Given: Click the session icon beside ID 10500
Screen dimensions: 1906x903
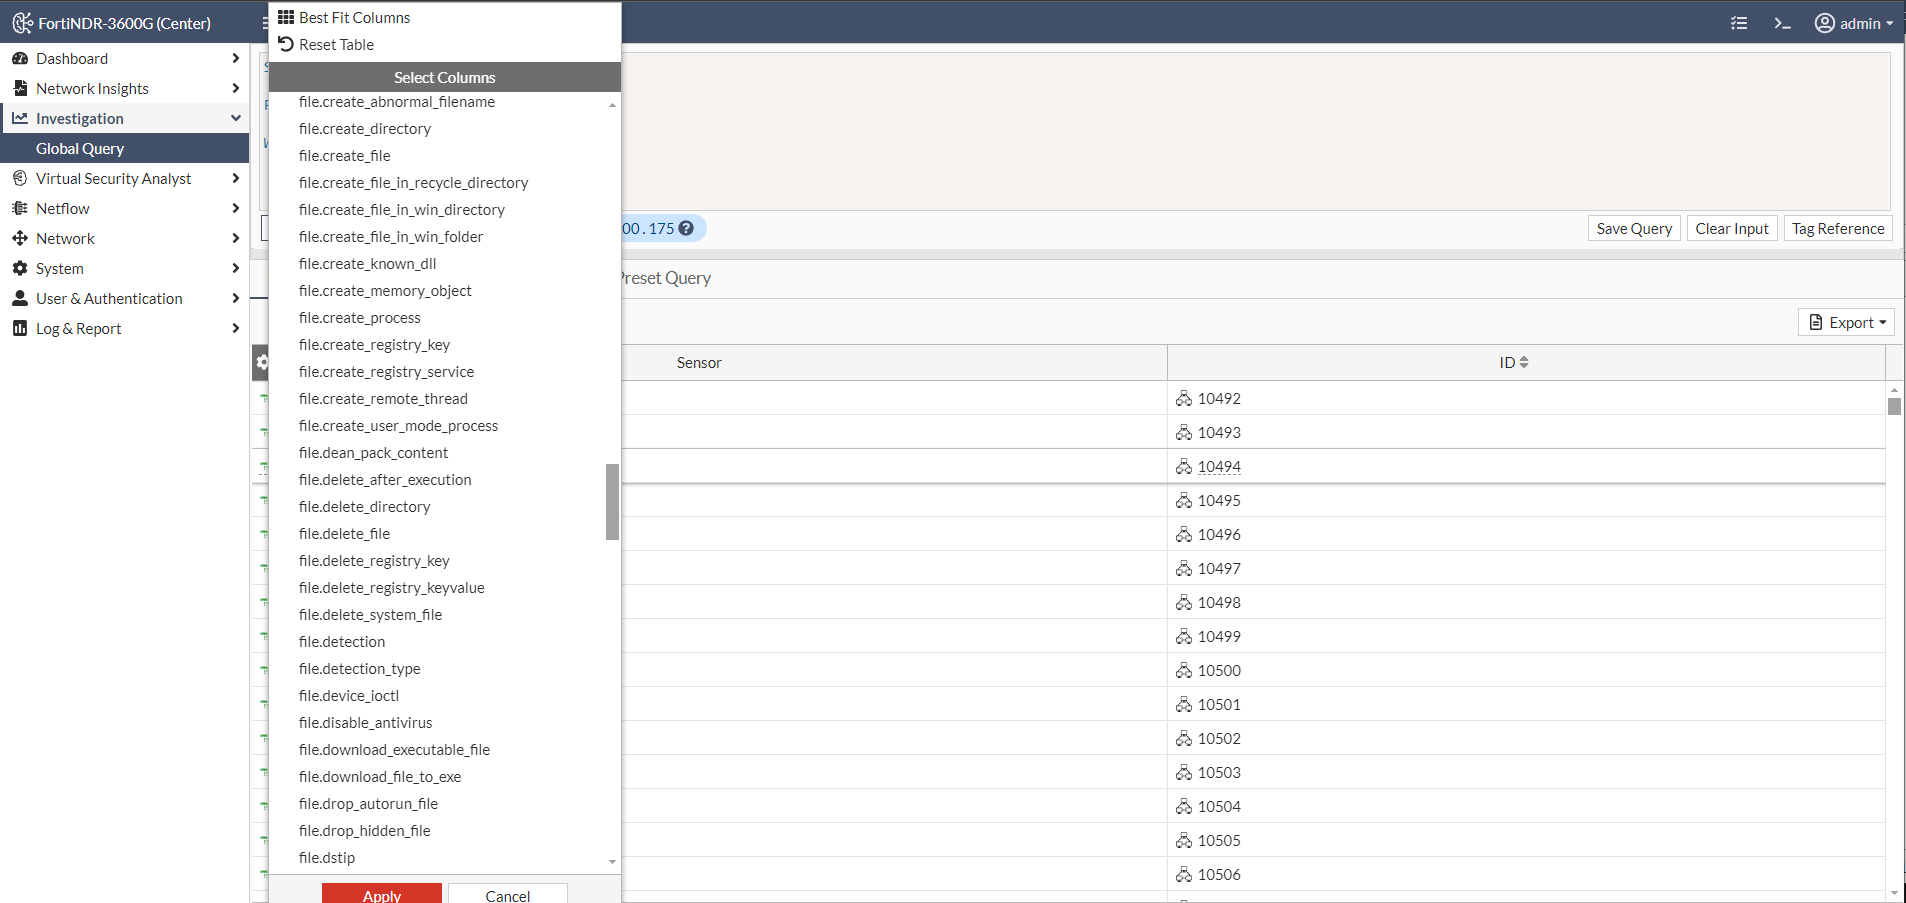Looking at the screenshot, I should [1184, 670].
